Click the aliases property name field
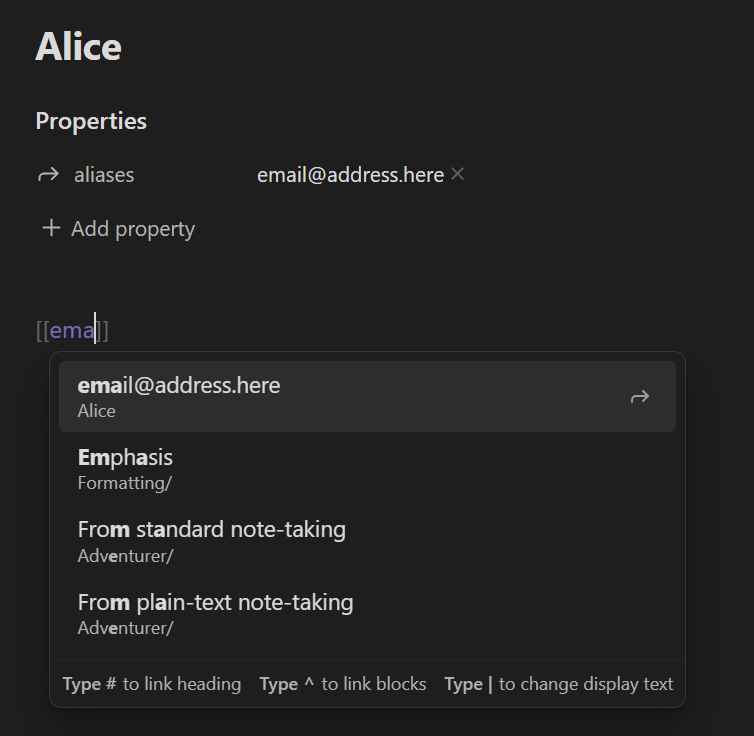 click(x=104, y=175)
